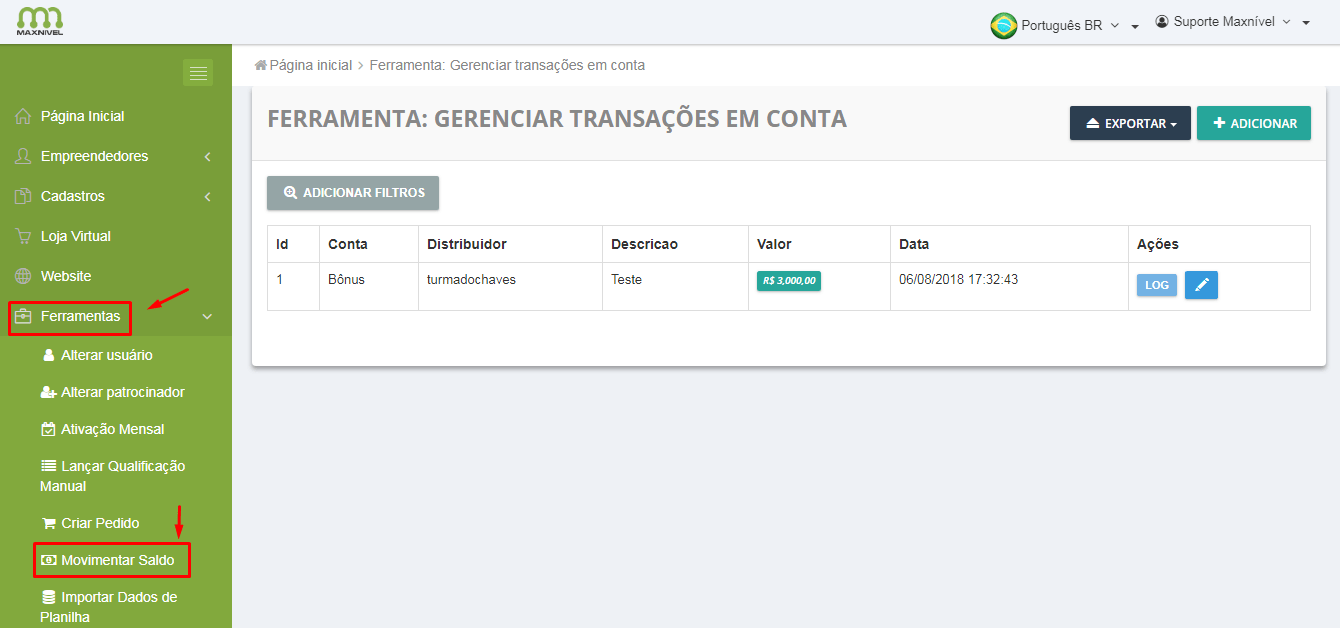Toggle the sidebar hamburger menu
Image resolution: width=1340 pixels, height=628 pixels.
198,73
